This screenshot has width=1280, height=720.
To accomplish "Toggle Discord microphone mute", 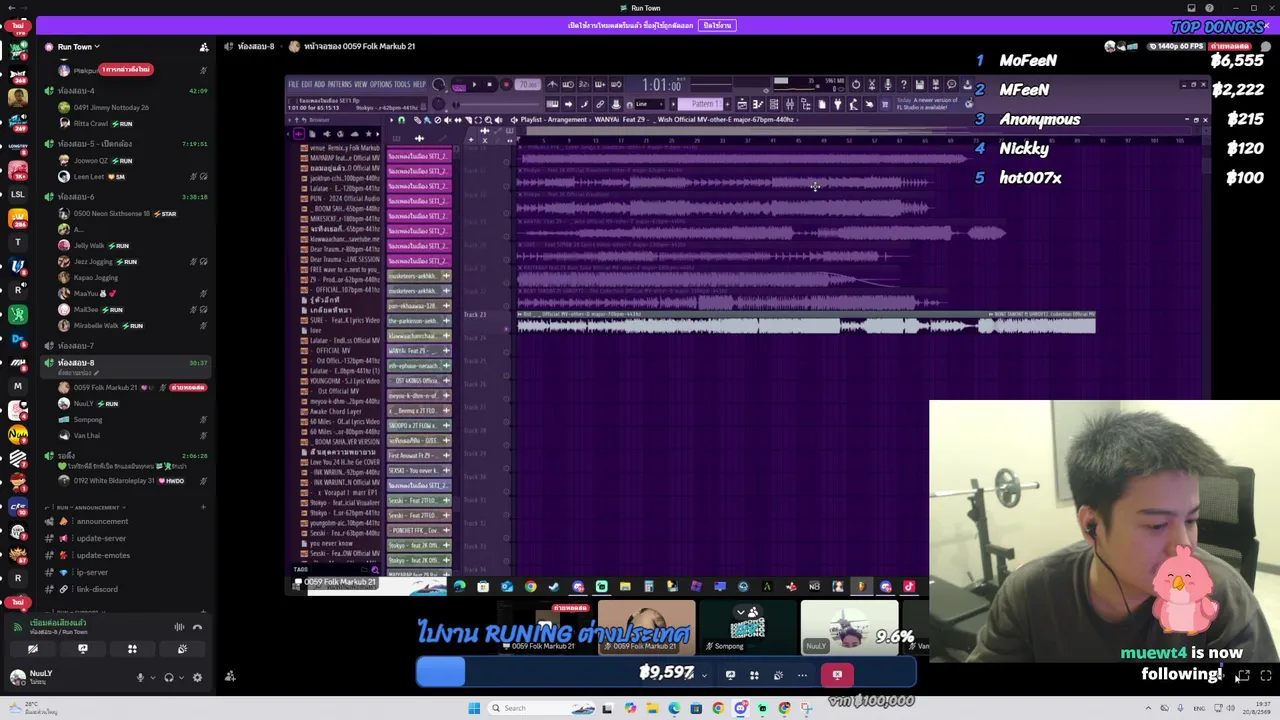I will click(140, 677).
